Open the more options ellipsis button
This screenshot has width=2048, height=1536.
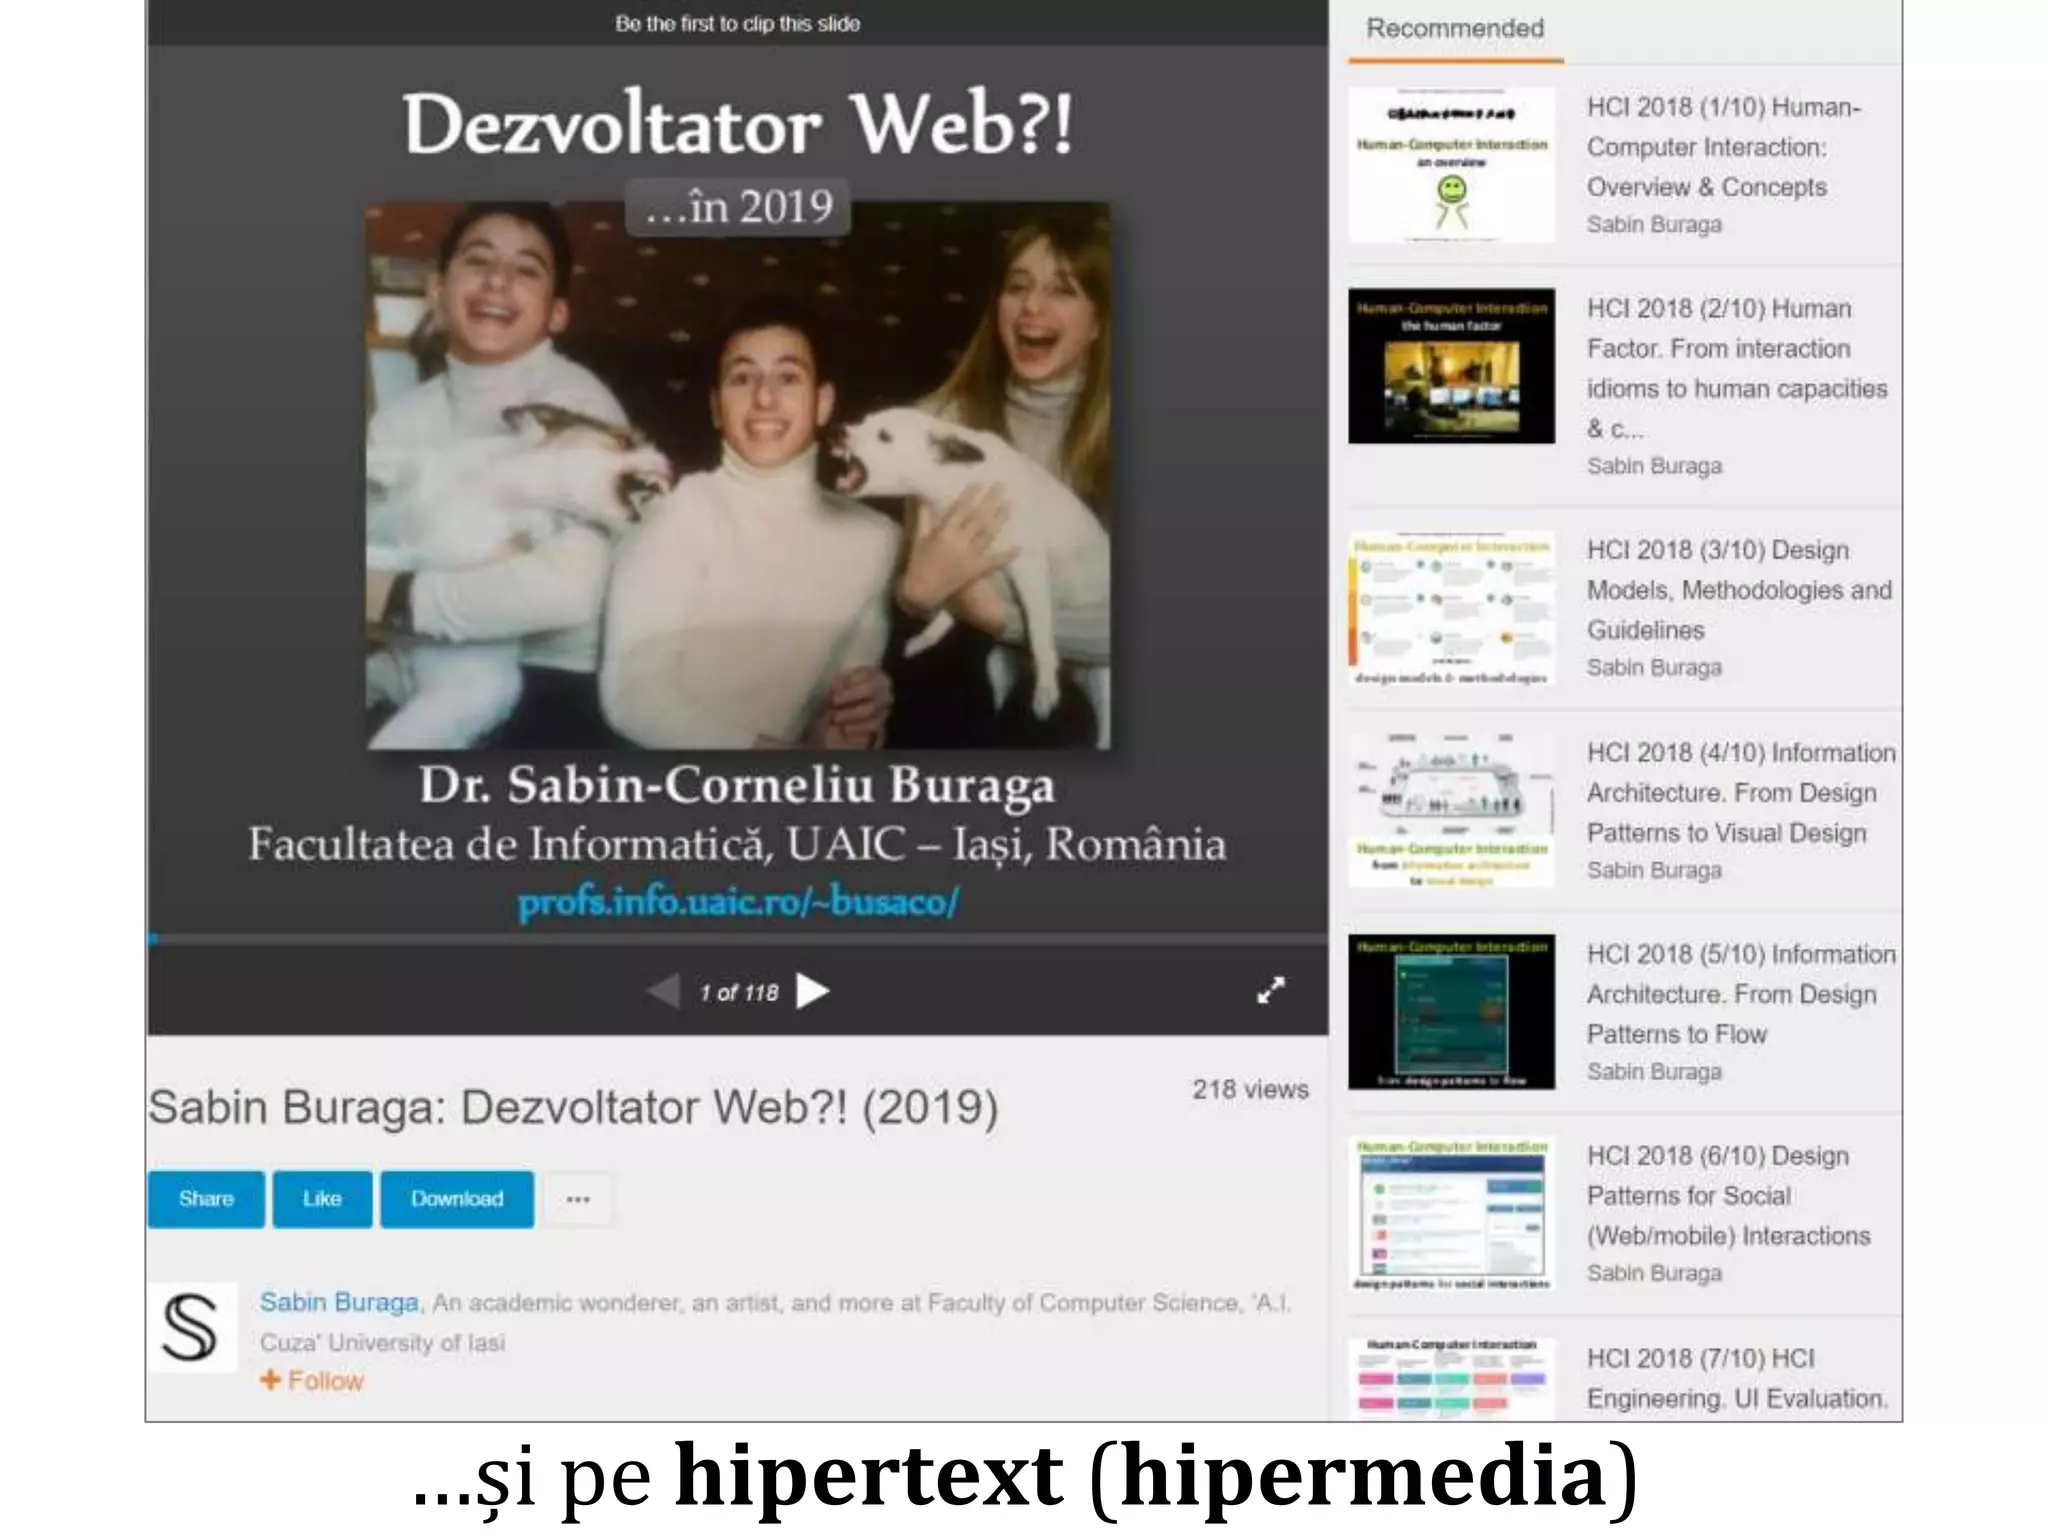pos(578,1199)
